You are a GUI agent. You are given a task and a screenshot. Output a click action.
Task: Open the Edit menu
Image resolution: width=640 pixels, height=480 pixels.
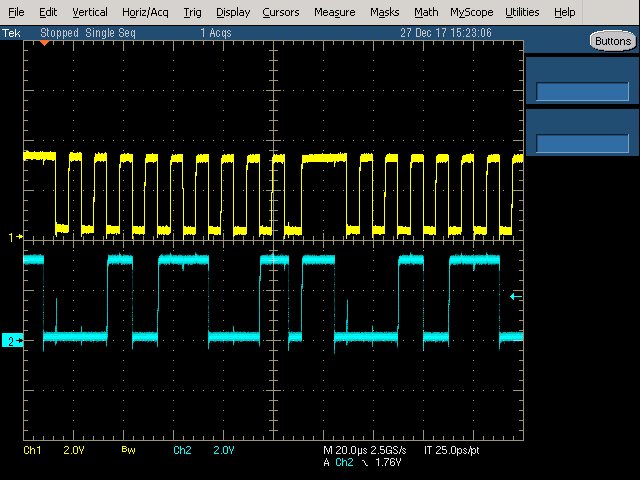[48, 12]
